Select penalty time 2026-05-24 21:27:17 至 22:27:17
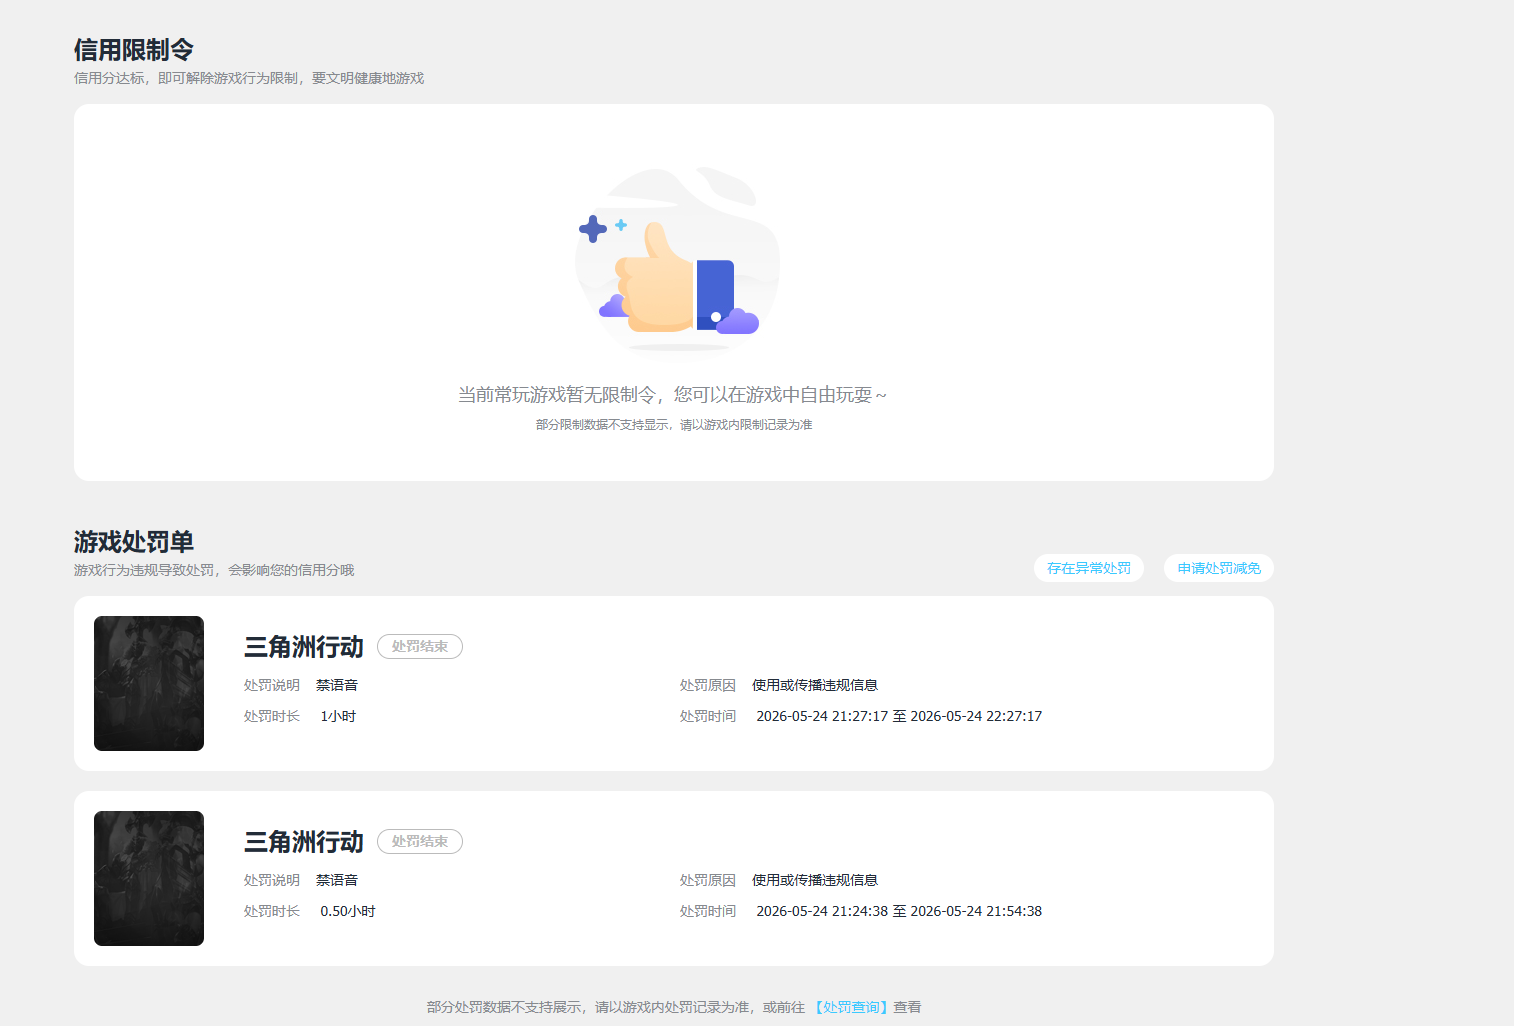The height and width of the screenshot is (1026, 1514). pyautogui.click(x=899, y=716)
